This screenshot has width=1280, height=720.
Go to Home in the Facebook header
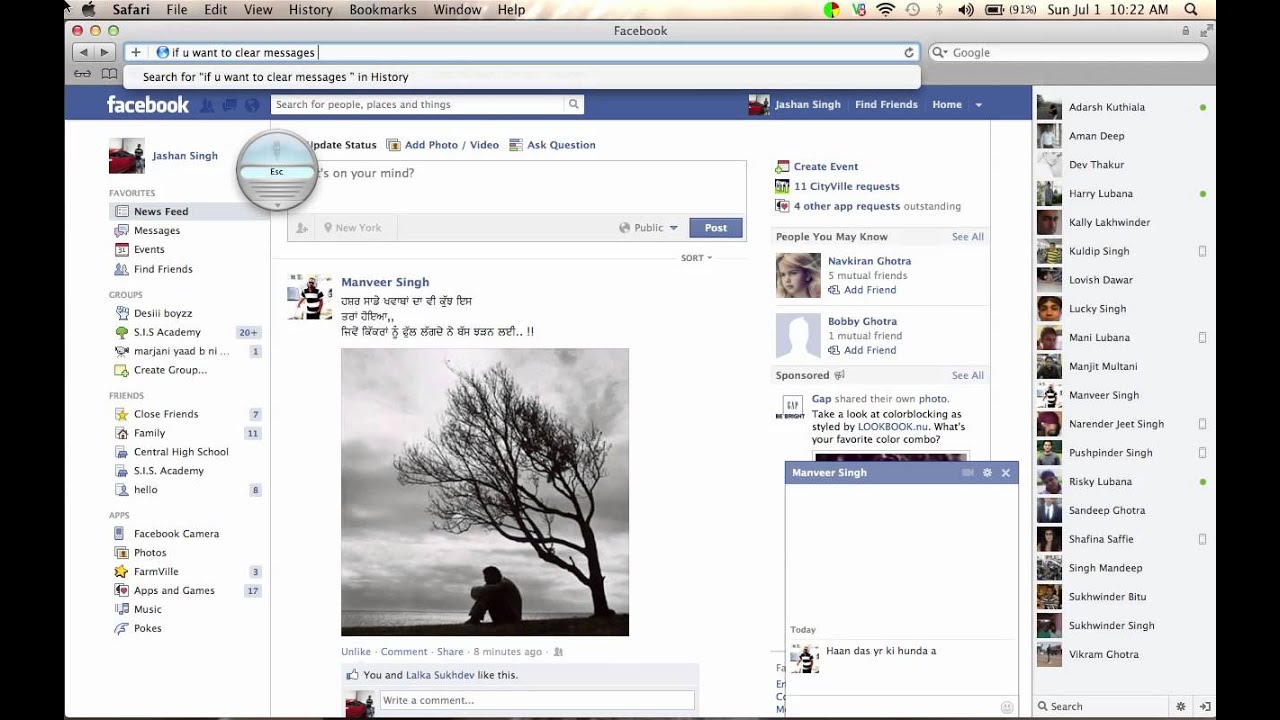coord(947,105)
